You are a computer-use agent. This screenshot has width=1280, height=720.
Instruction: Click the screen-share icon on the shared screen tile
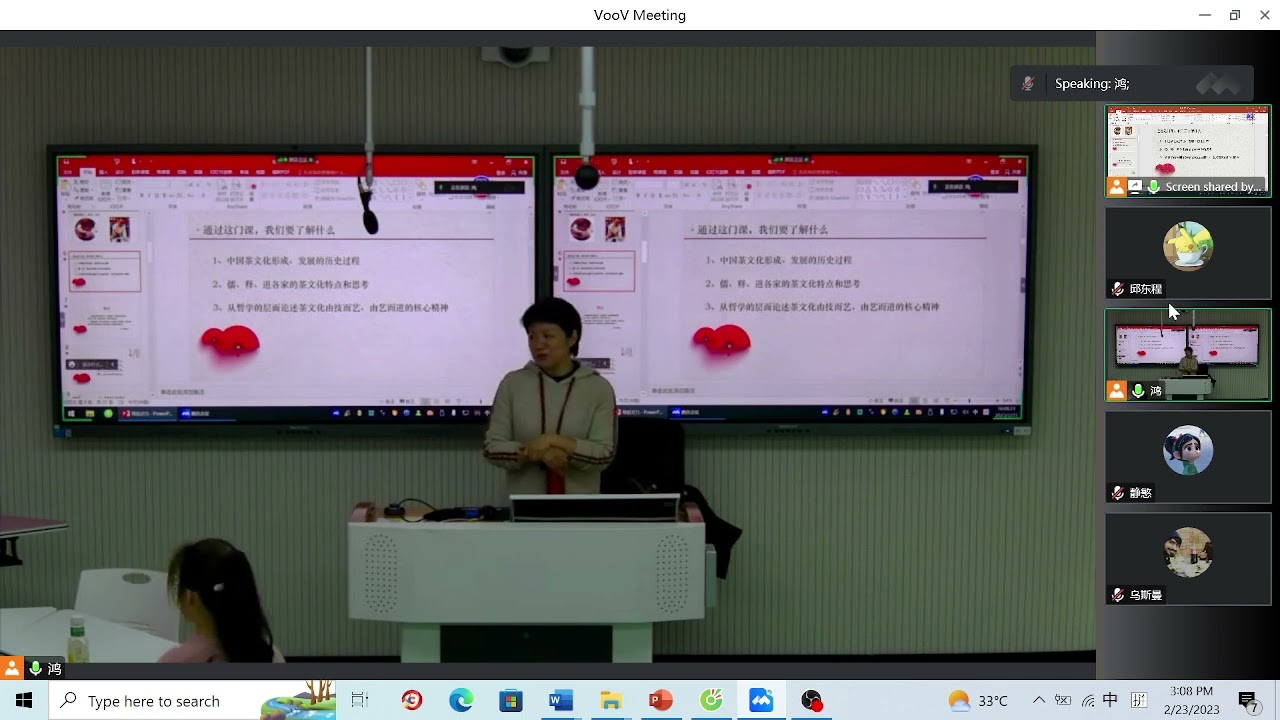click(x=1135, y=187)
